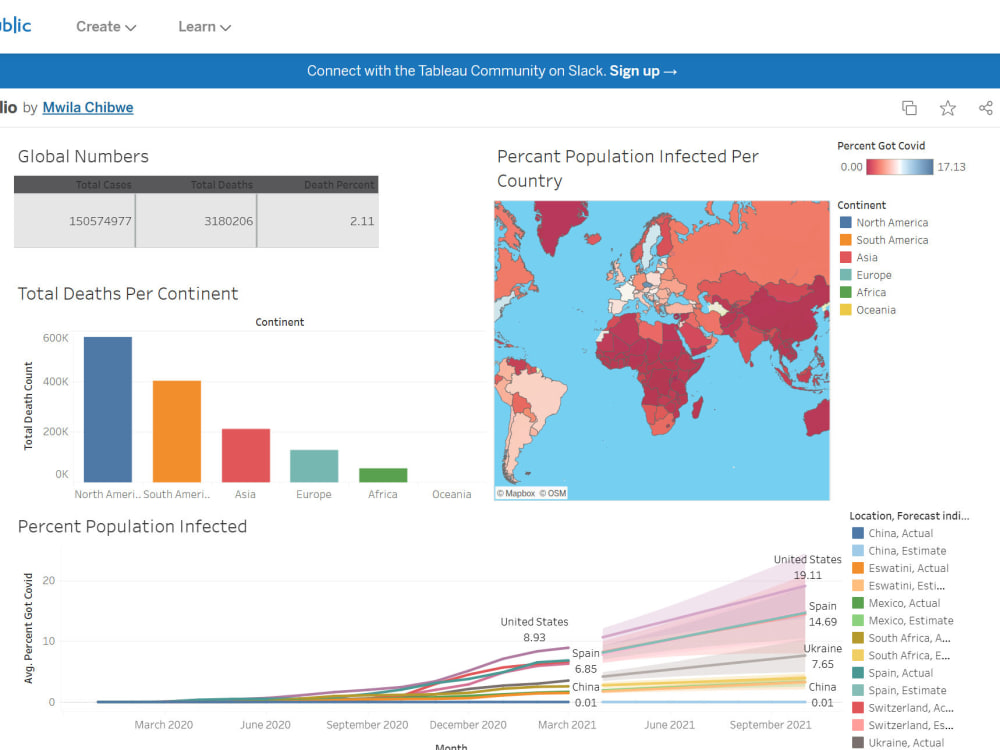Open the Create dropdown menu
Image resolution: width=1000 pixels, height=750 pixels.
106,27
